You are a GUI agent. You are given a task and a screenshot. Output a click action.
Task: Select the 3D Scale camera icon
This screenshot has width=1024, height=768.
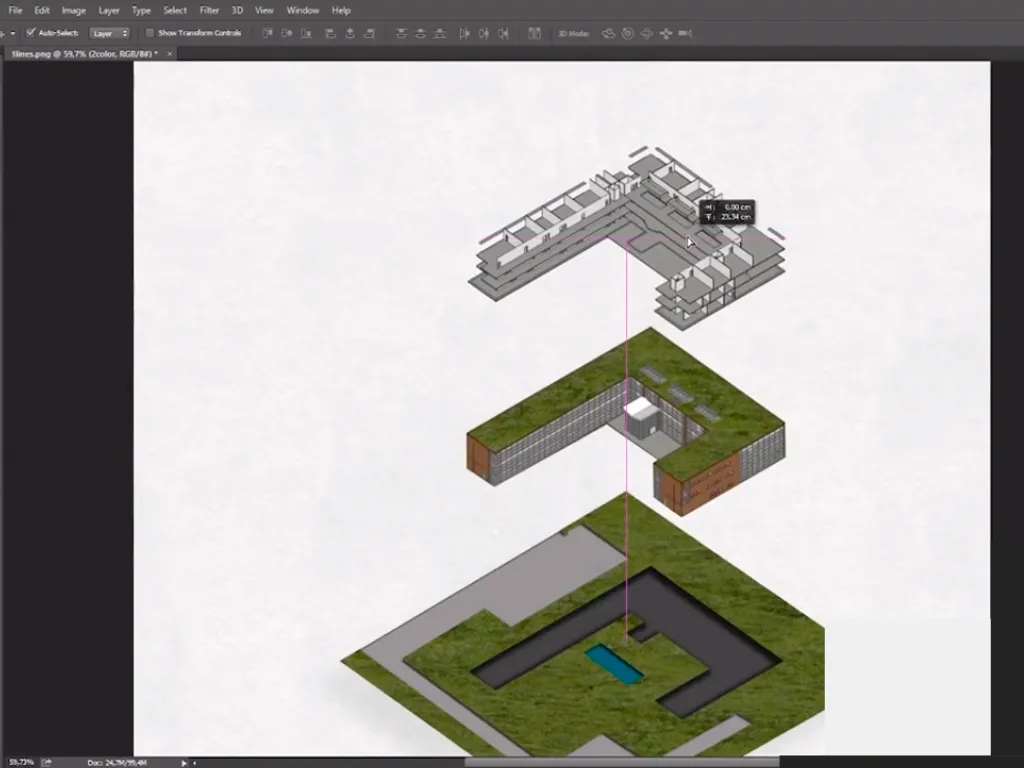(685, 33)
